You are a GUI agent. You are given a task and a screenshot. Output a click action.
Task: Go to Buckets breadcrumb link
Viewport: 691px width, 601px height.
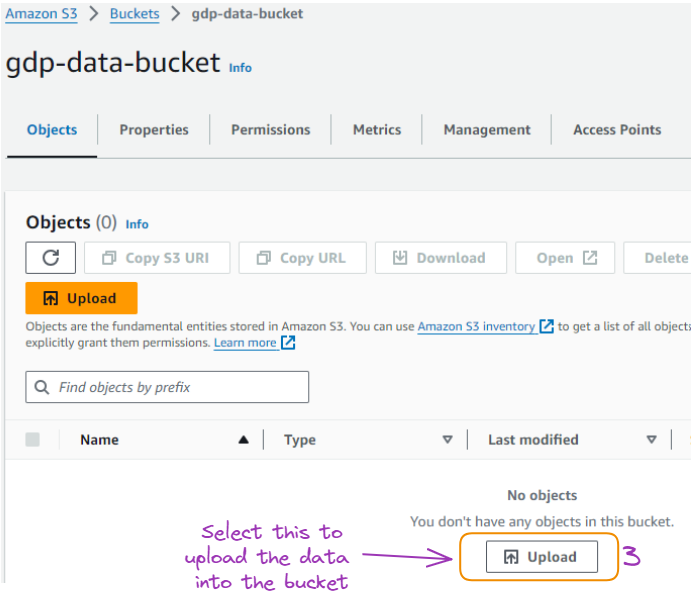(x=134, y=14)
